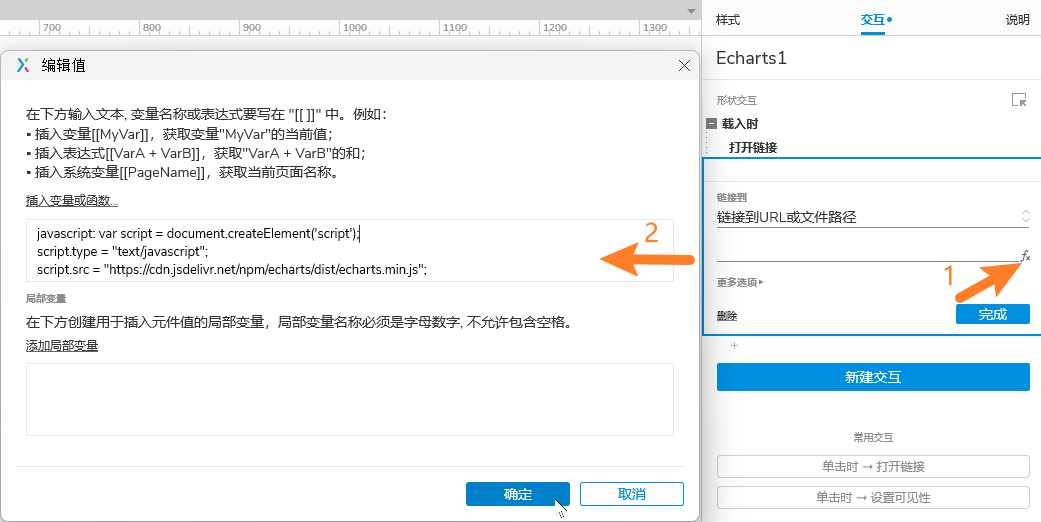
Task: Click 删除 to remove the action
Action: 727,316
